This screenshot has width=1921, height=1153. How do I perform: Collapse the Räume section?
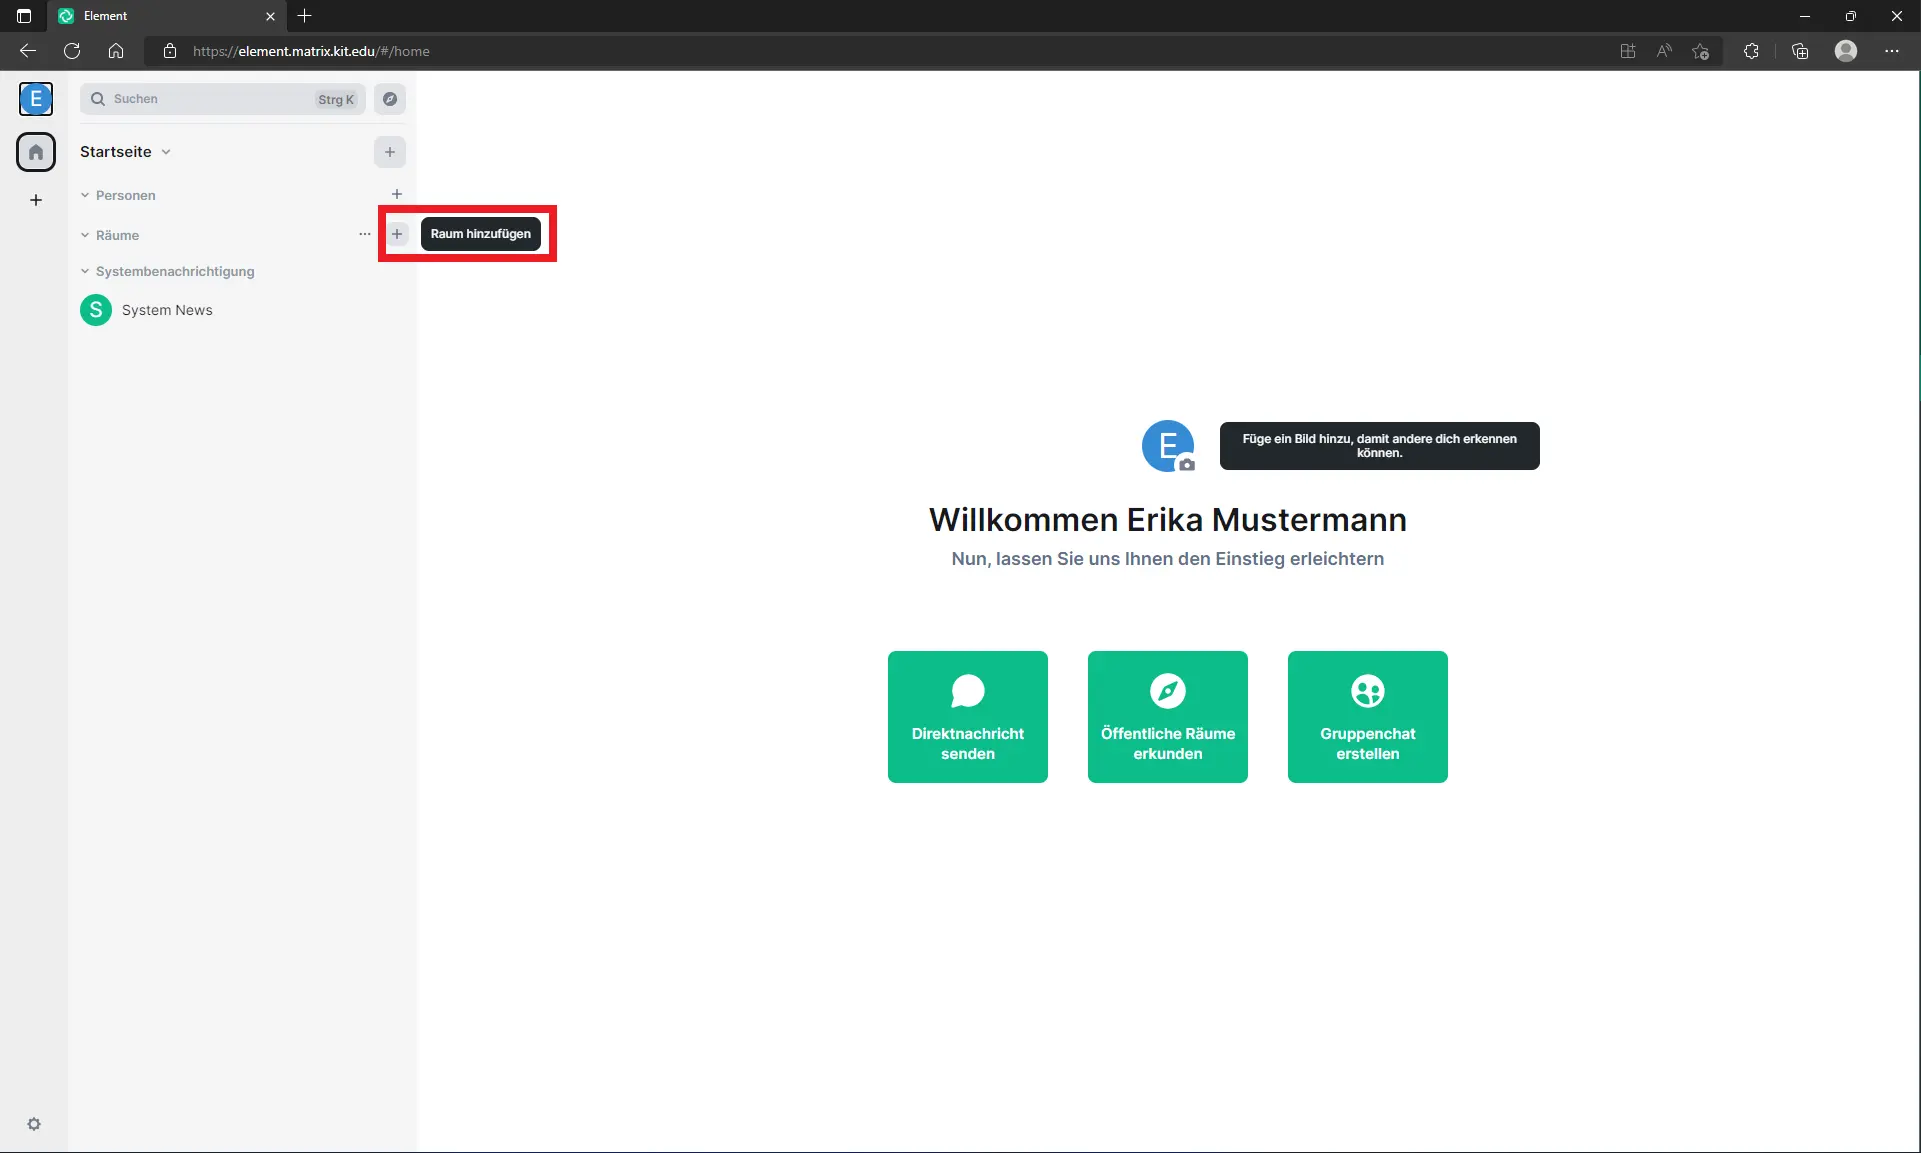point(85,235)
